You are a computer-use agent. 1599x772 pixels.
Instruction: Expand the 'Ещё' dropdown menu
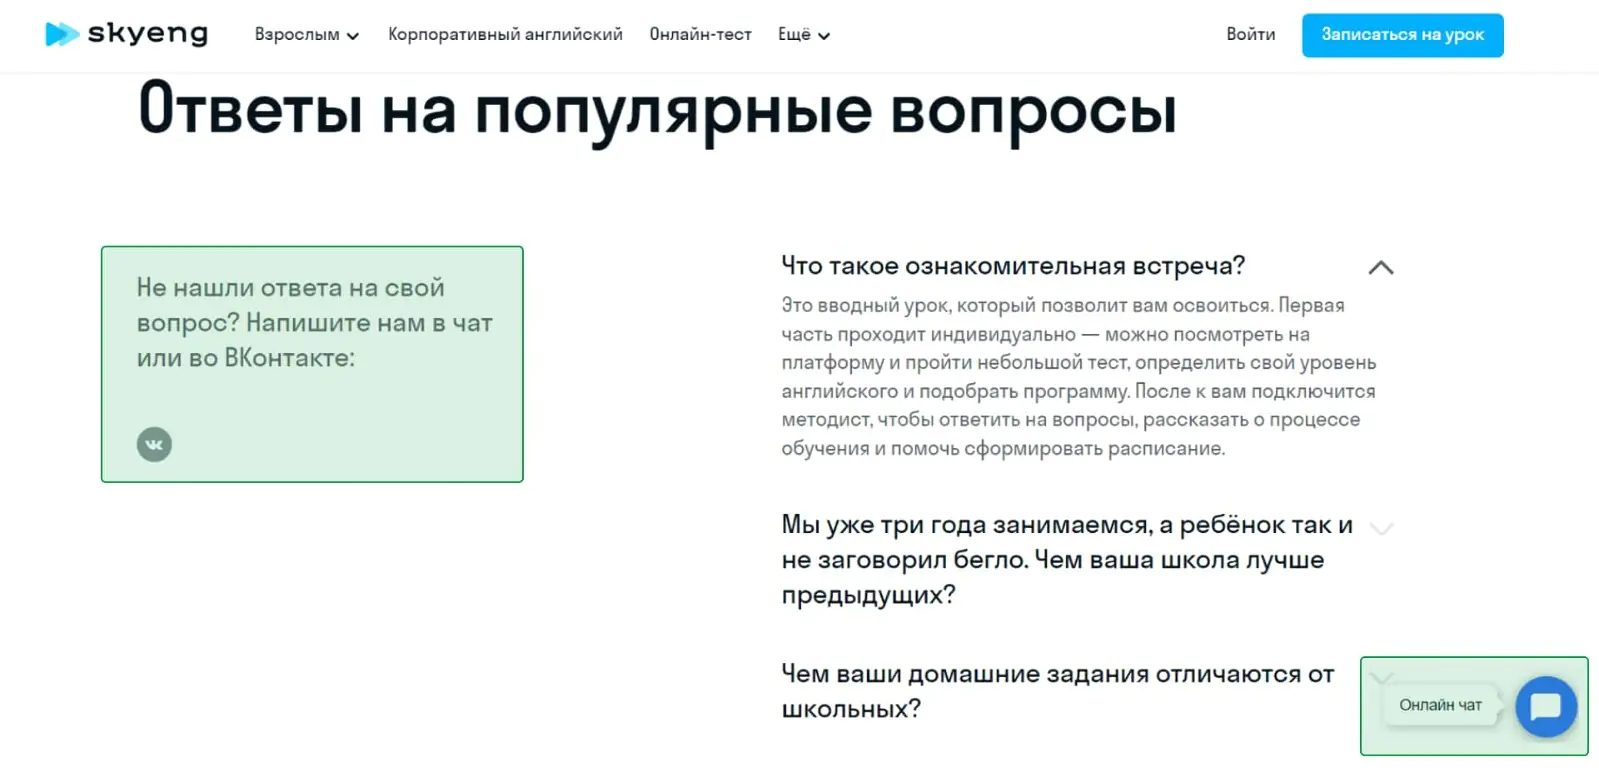click(804, 35)
